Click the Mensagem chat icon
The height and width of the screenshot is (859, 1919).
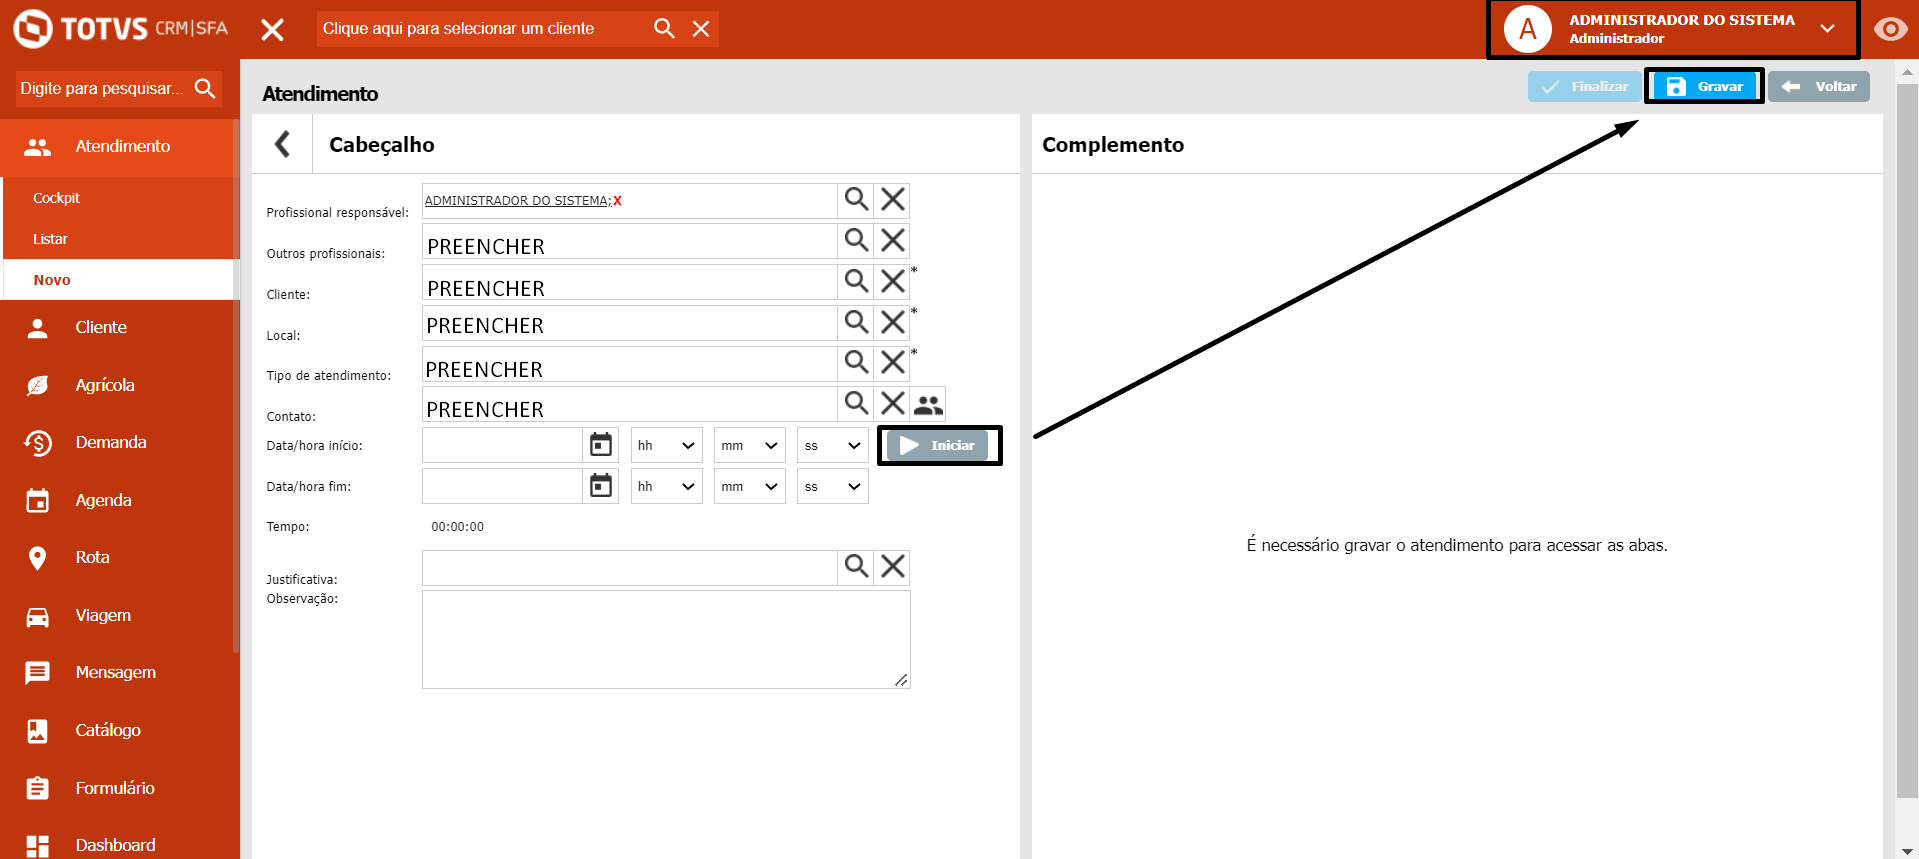point(38,673)
